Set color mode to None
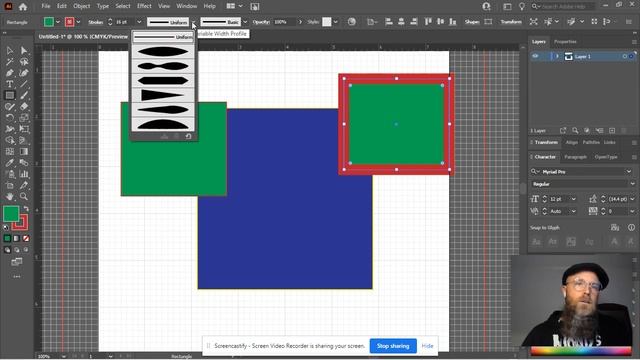Image resolution: width=640 pixels, height=360 pixels. click(26, 238)
